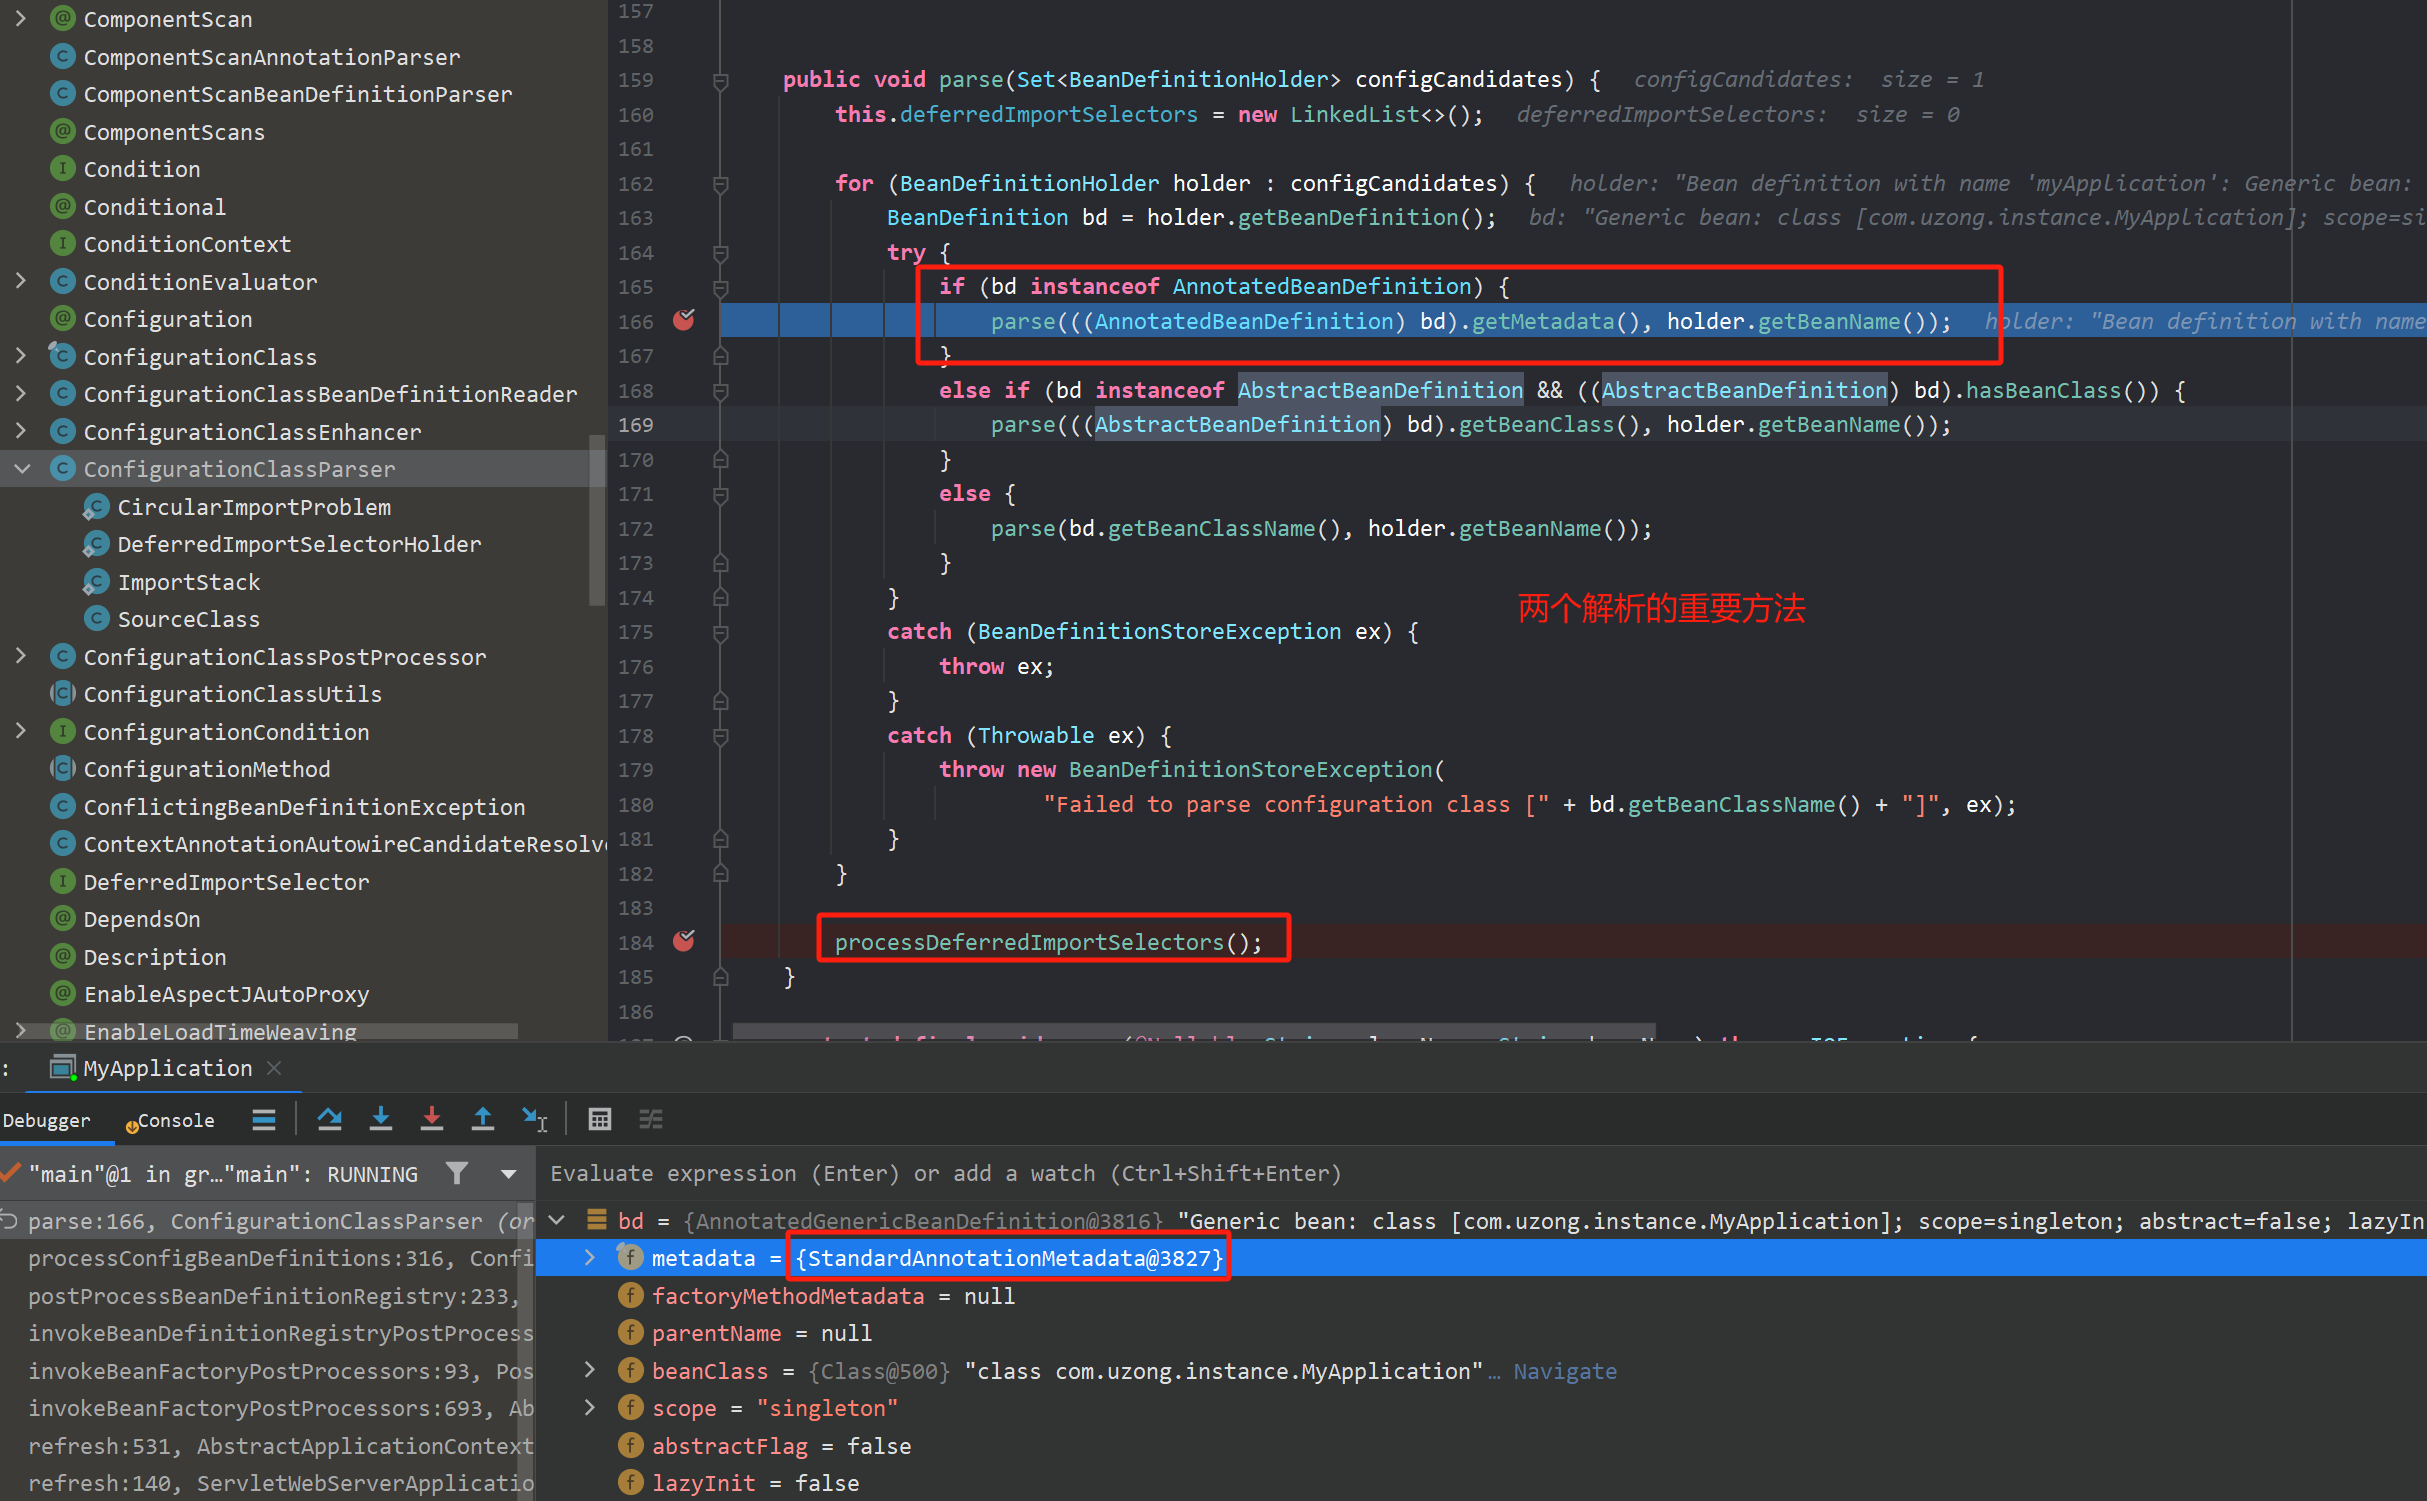Toggle the breakpoint on line 184

click(x=684, y=941)
